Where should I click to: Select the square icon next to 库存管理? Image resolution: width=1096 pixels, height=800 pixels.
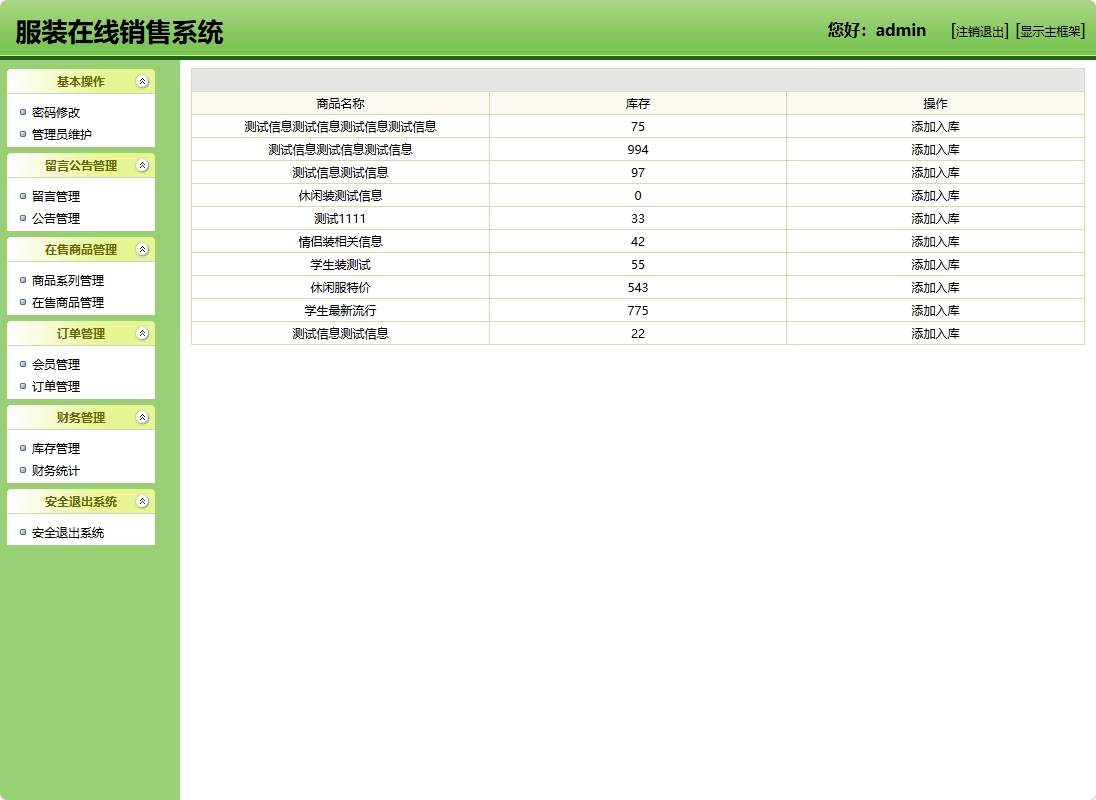[x=22, y=448]
